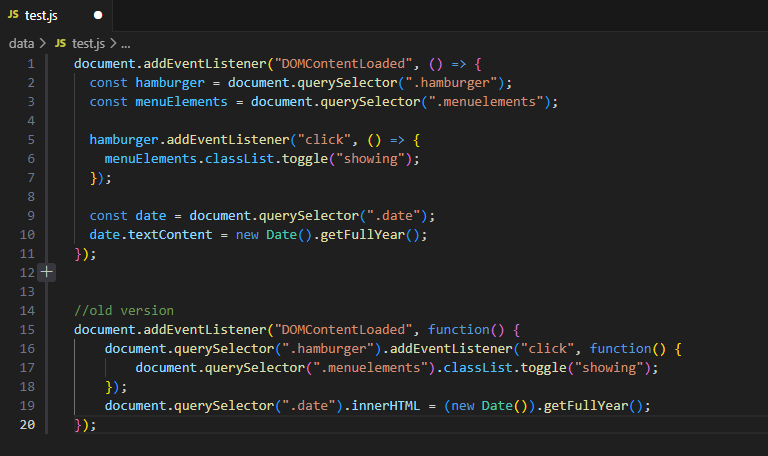Click the ".menuelements" string on line 3
The height and width of the screenshot is (456, 768).
pos(486,102)
